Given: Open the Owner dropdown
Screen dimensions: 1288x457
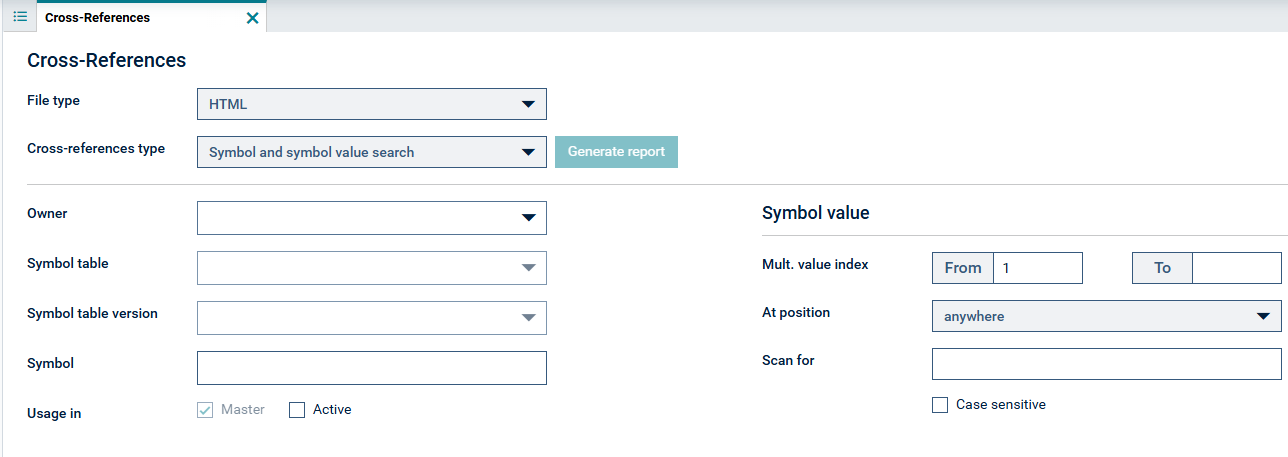Looking at the screenshot, I should pyautogui.click(x=372, y=218).
